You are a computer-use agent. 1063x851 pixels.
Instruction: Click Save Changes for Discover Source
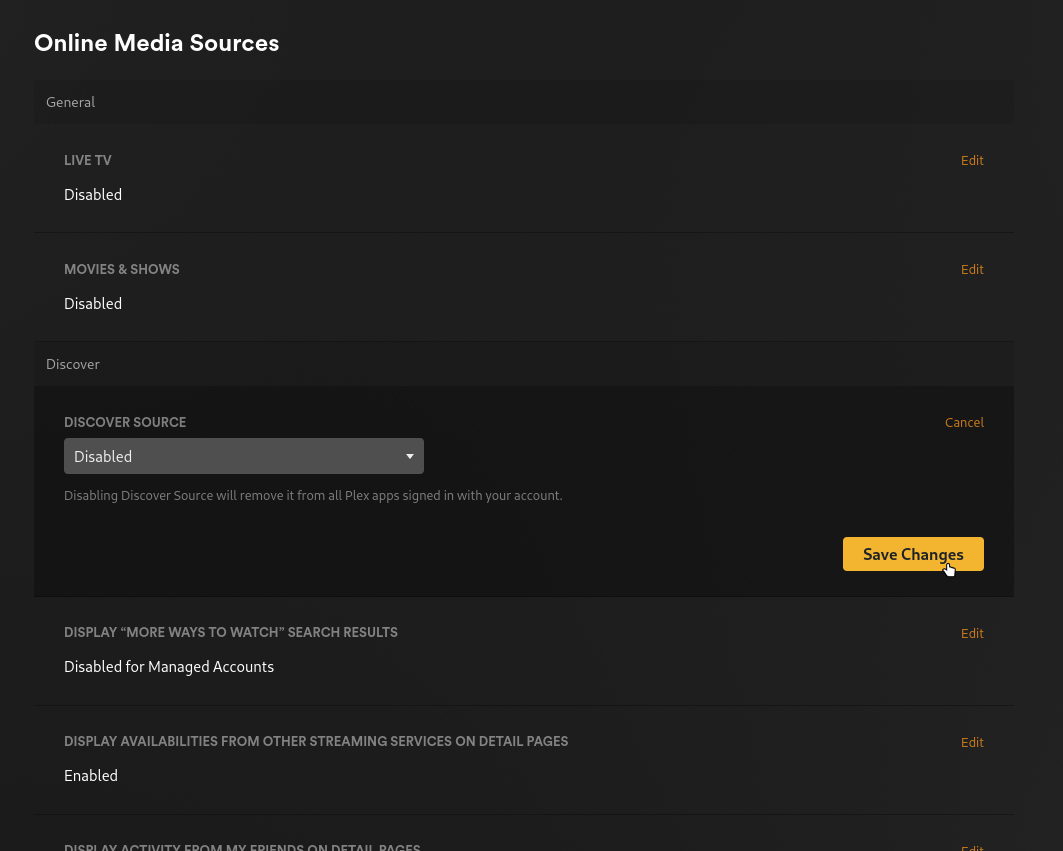click(912, 554)
